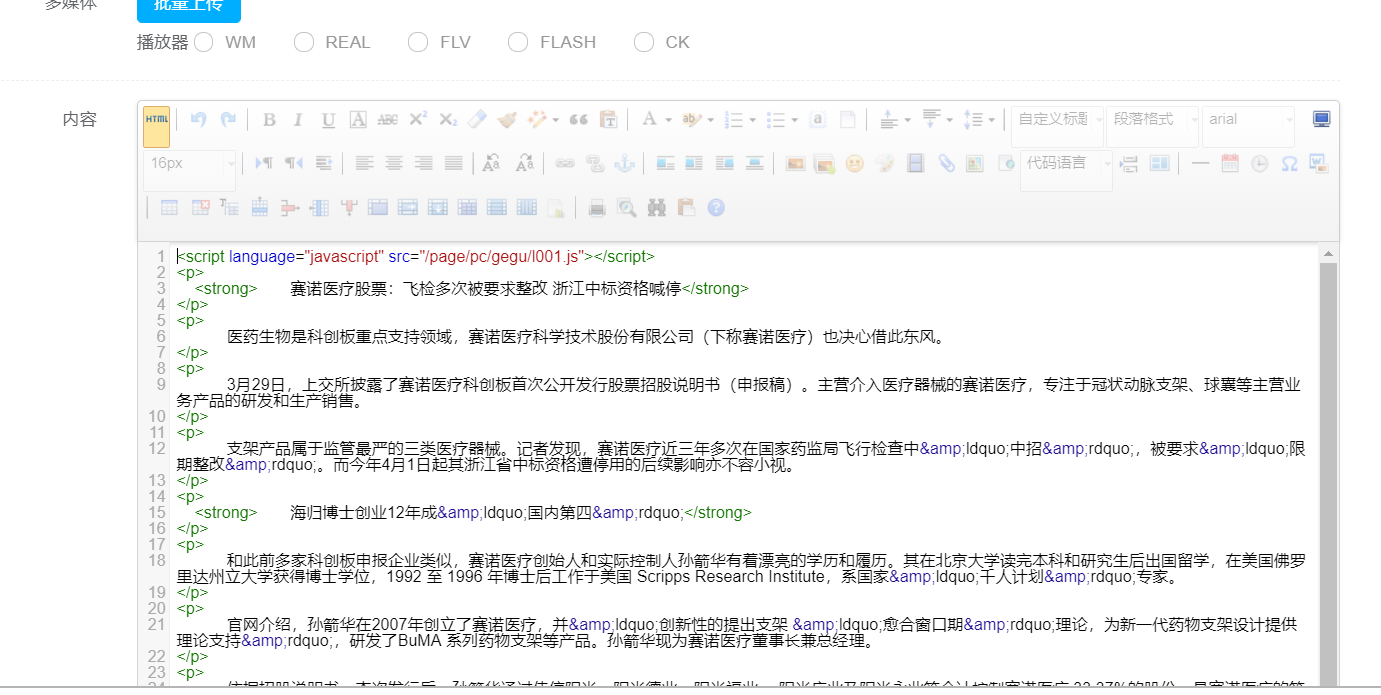Viewport: 1381px width, 695px height.
Task: Select the CK player radio button
Action: [x=644, y=42]
